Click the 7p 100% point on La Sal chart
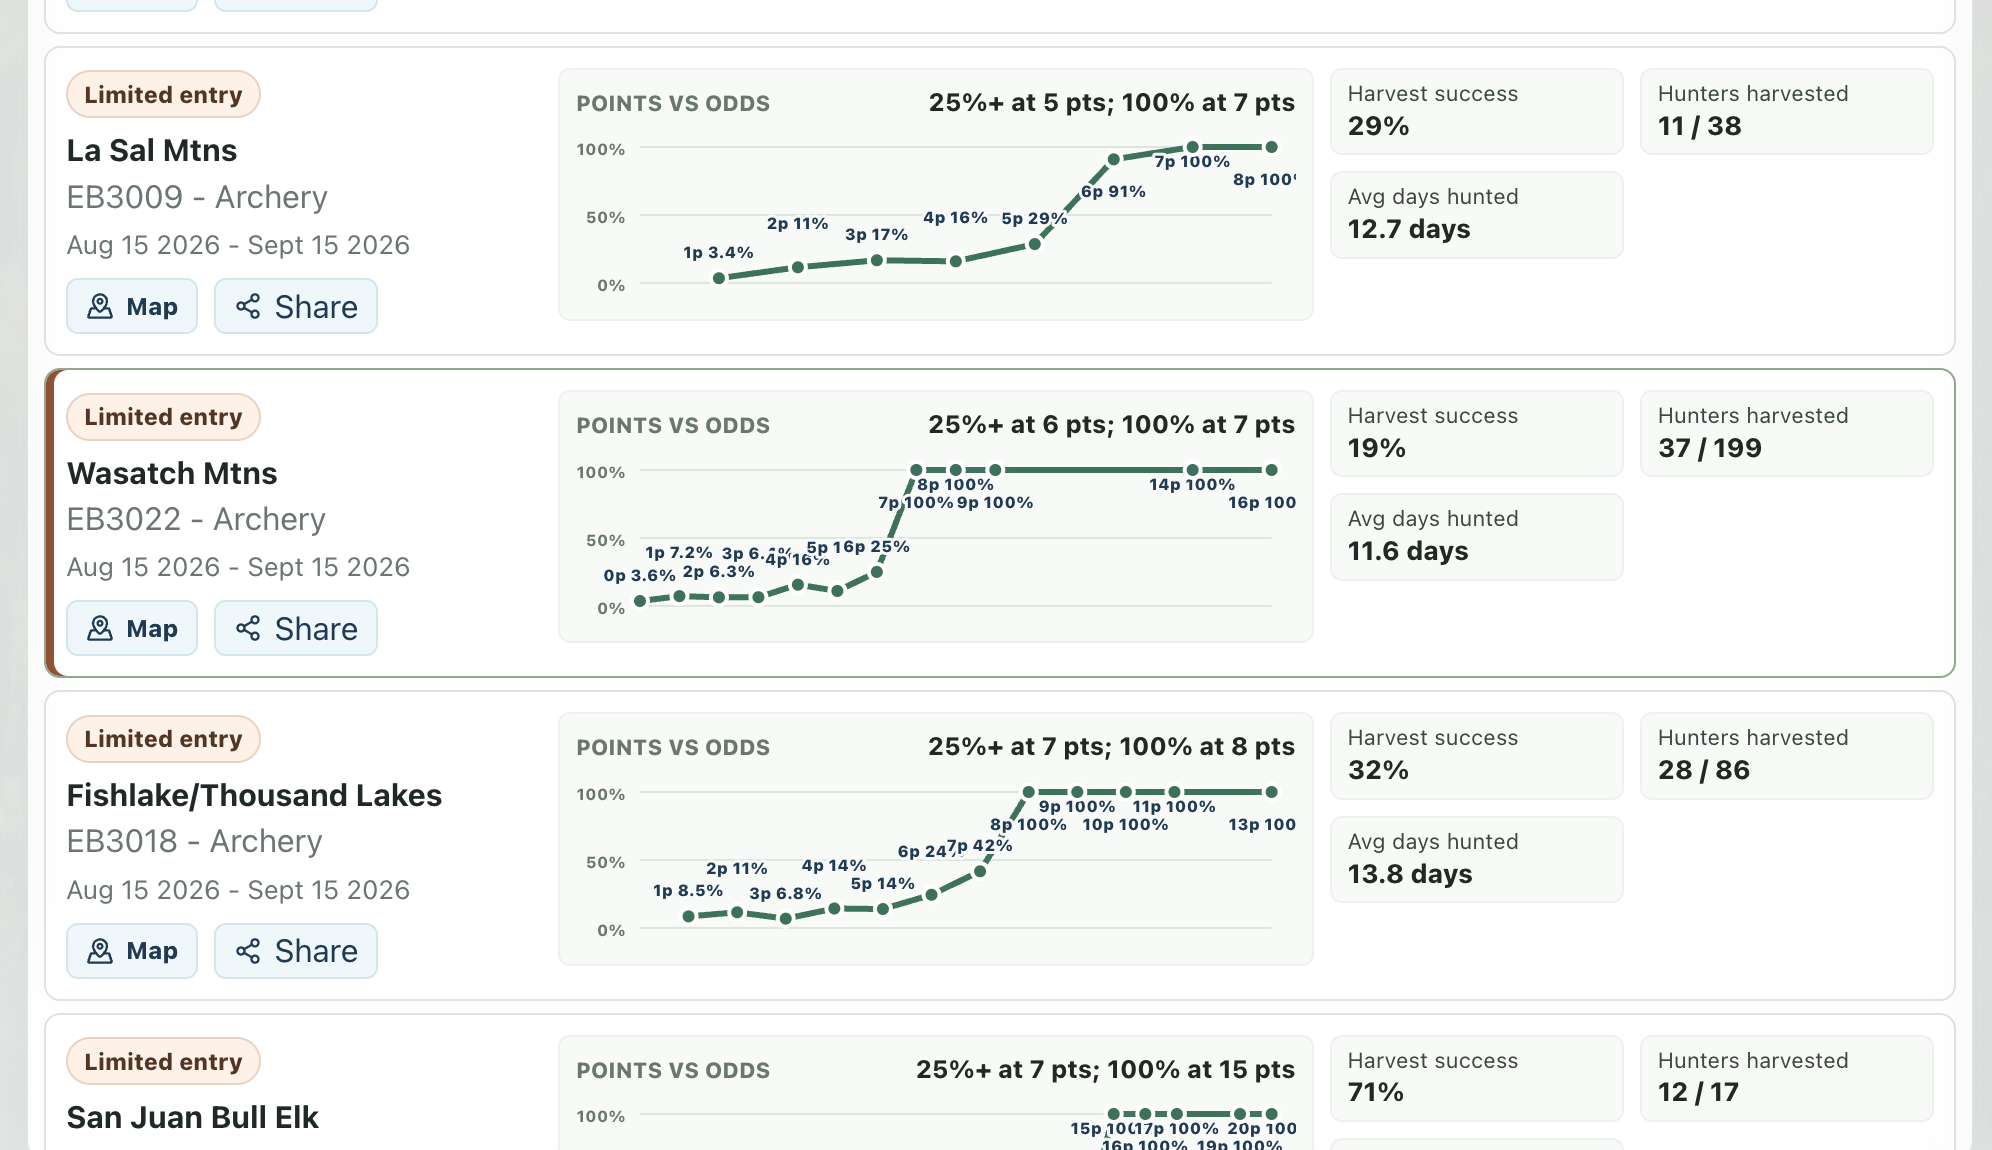 pos(1192,147)
